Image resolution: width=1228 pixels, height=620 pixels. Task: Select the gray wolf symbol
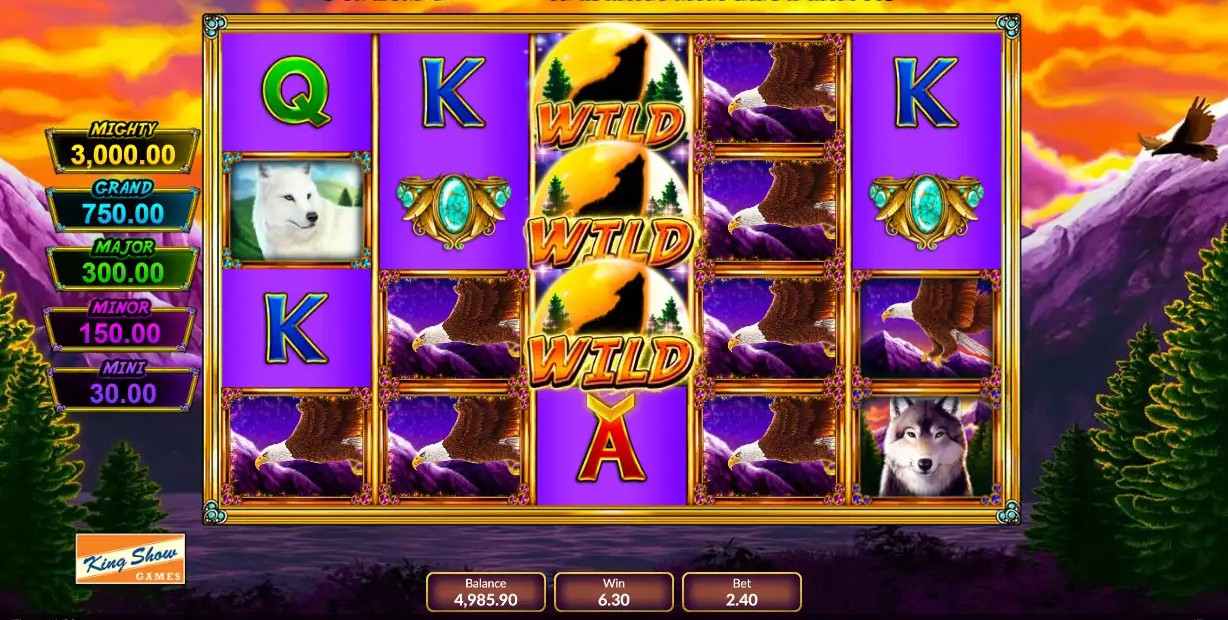click(x=926, y=446)
